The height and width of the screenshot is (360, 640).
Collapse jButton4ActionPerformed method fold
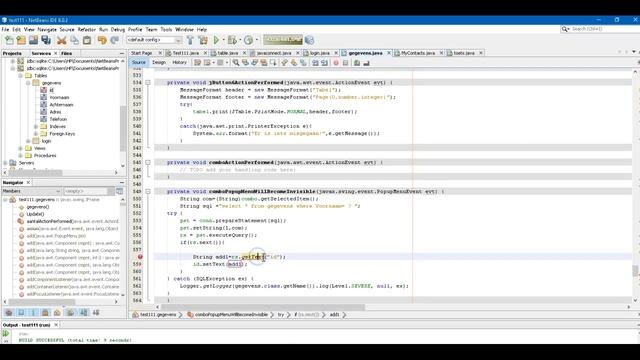[148, 82]
